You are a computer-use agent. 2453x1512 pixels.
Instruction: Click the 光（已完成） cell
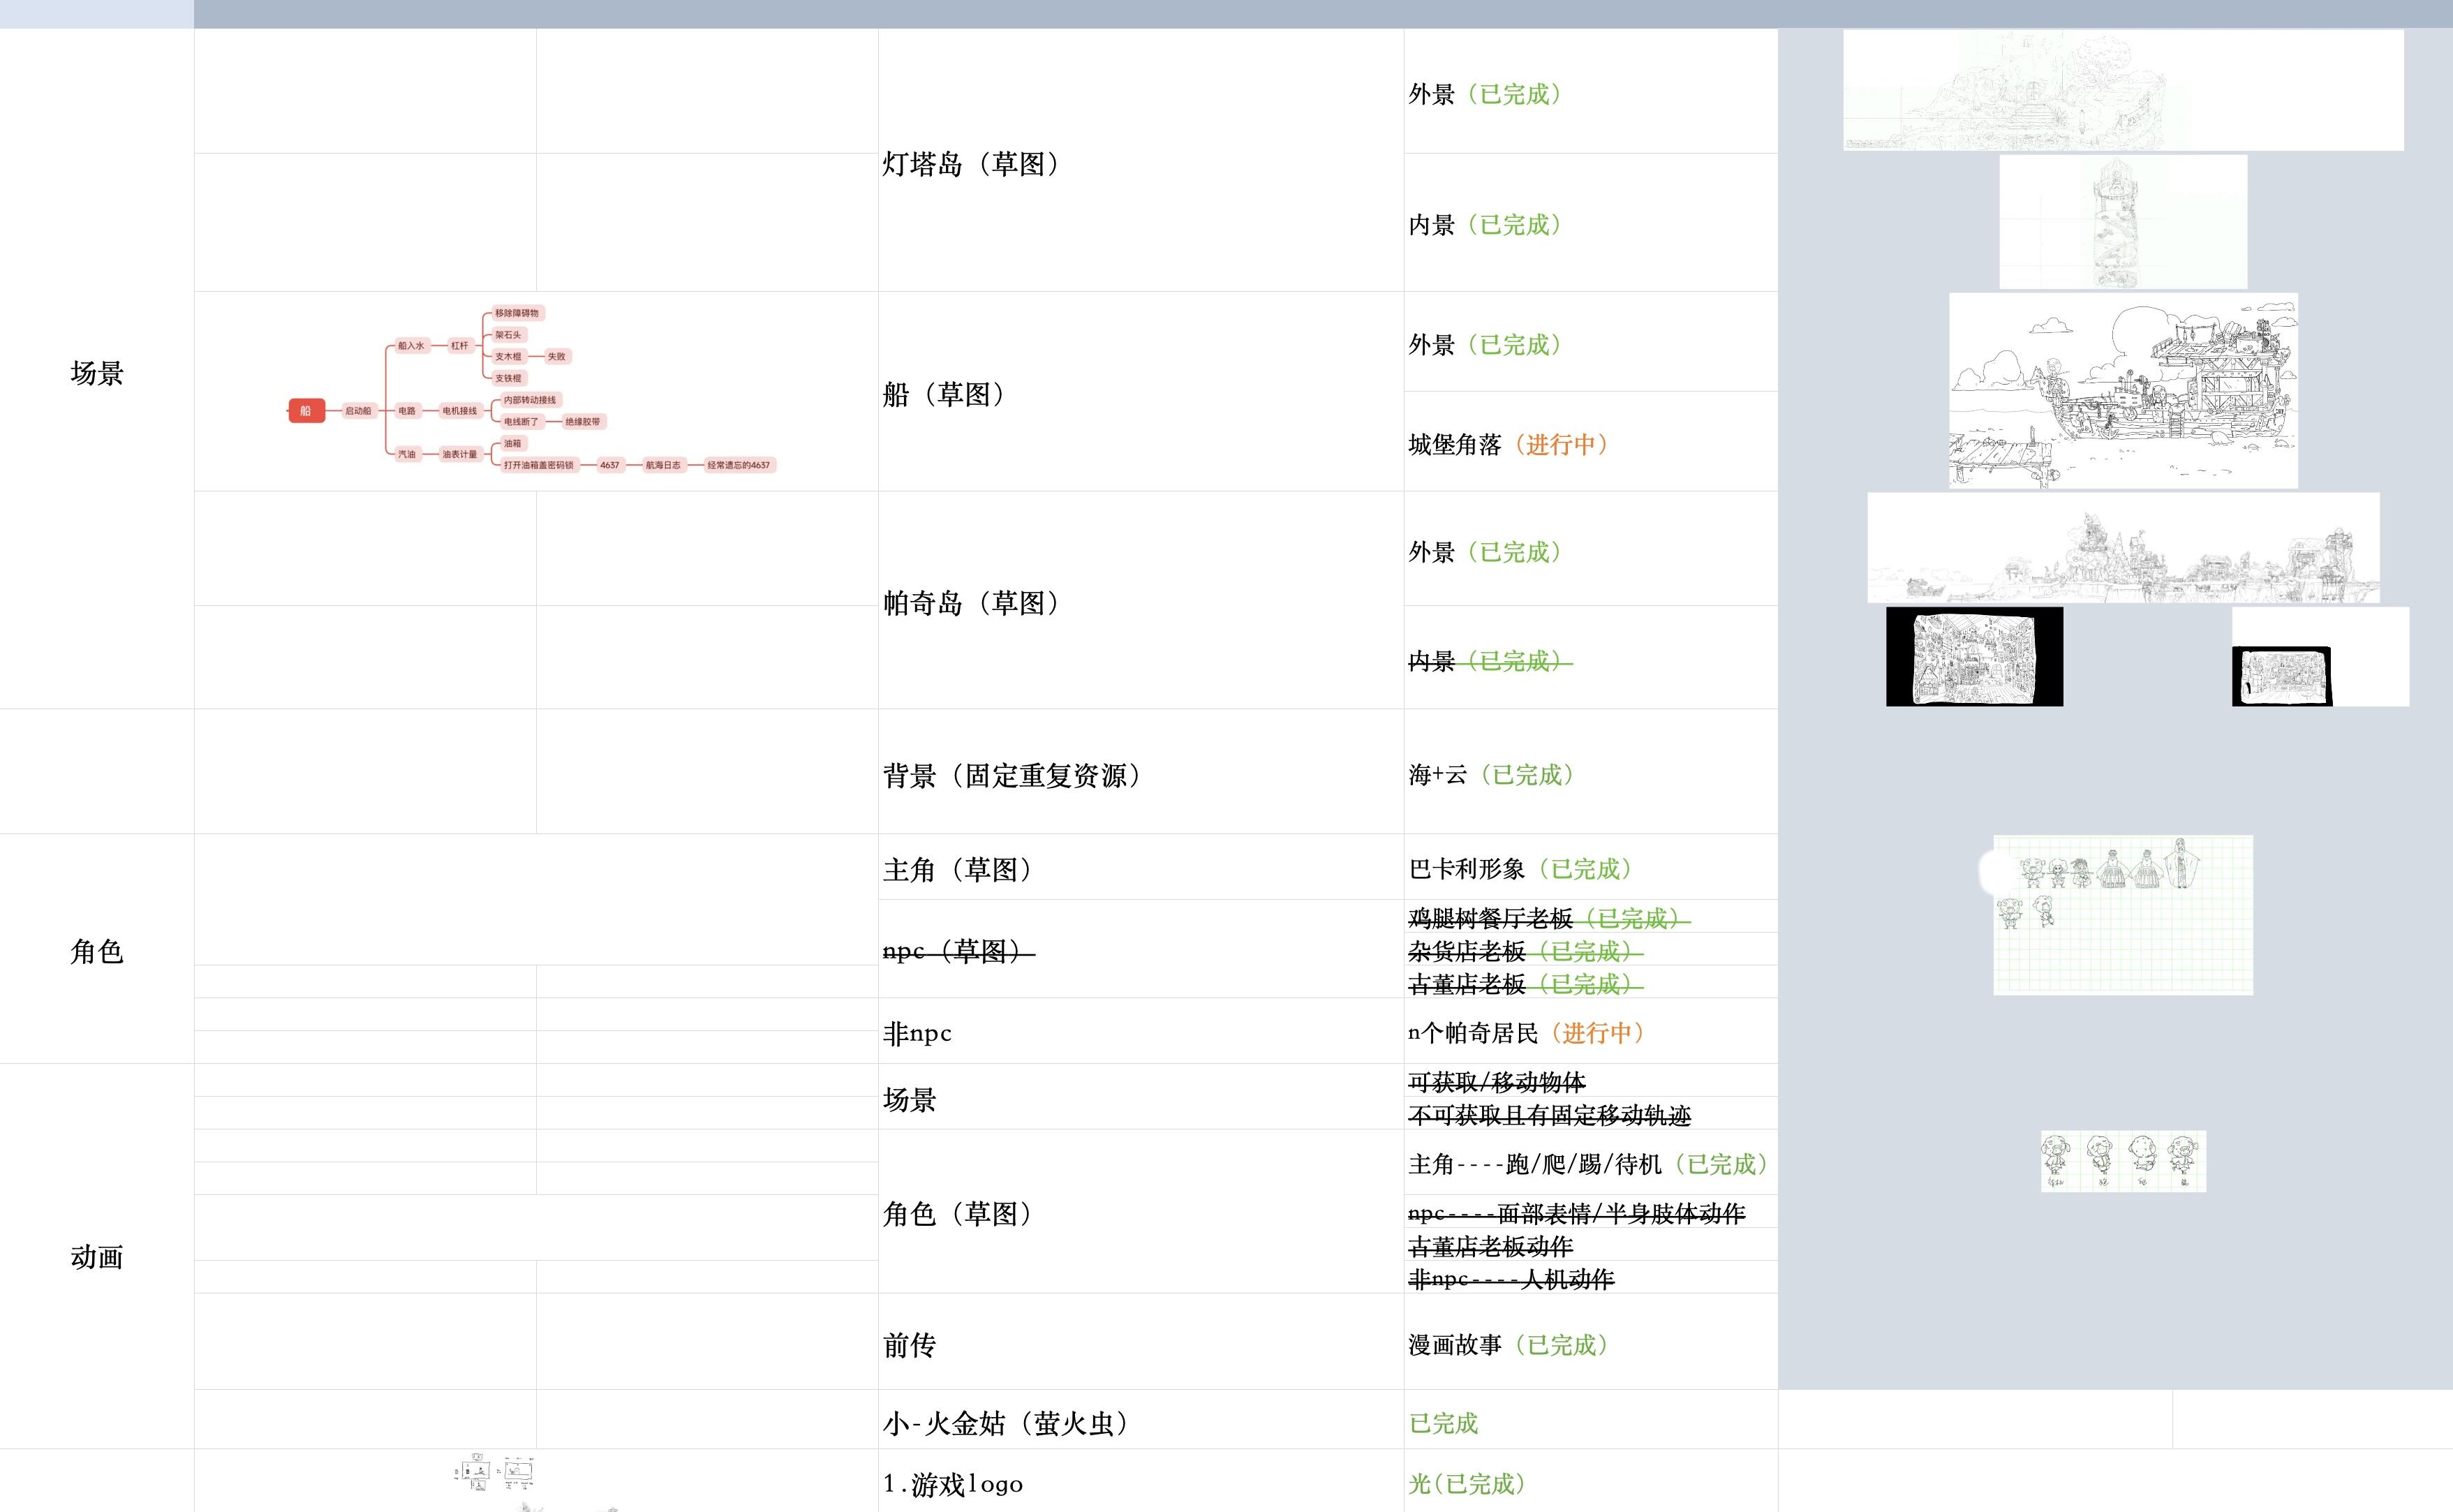pos(1591,1481)
